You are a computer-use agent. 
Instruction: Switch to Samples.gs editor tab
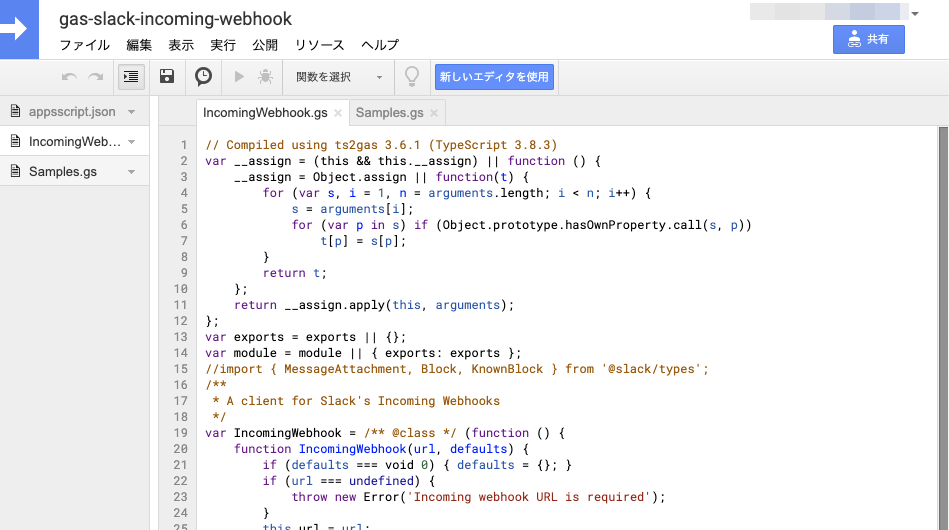[389, 113]
